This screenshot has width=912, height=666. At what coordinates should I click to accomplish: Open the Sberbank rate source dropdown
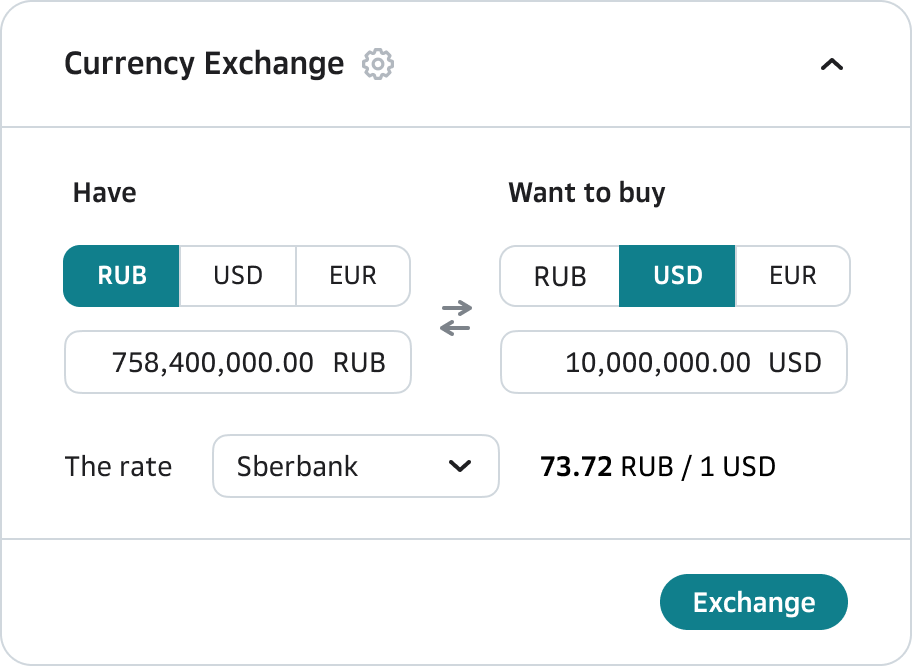[355, 466]
